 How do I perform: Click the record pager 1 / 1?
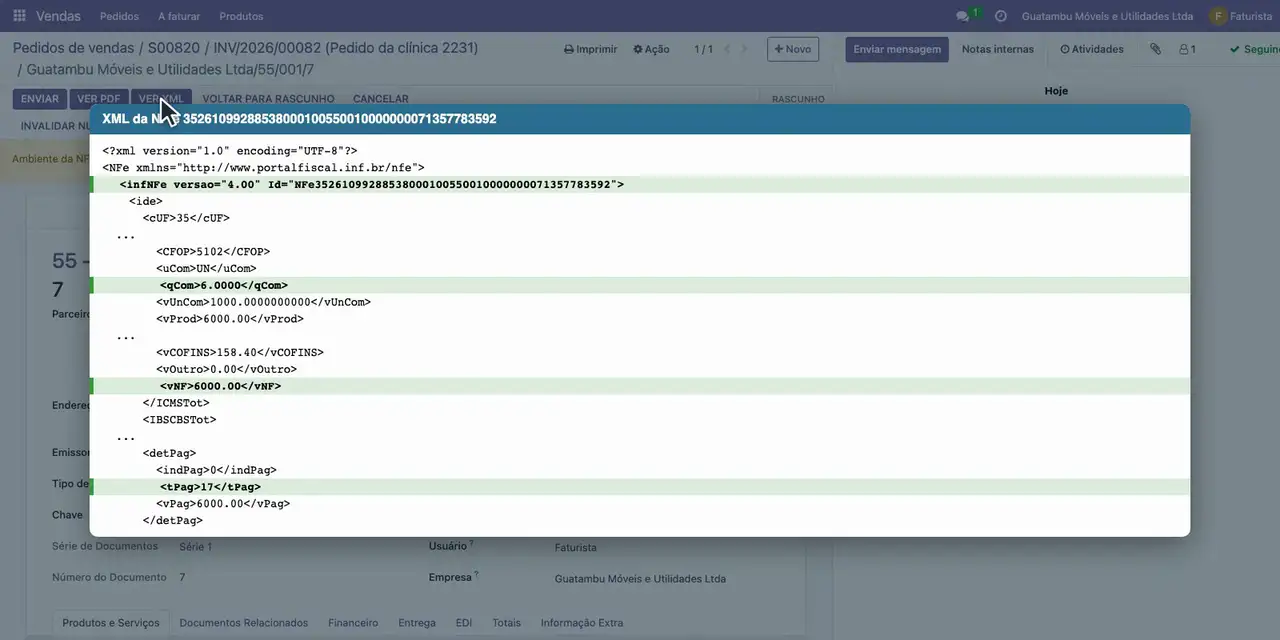pos(704,49)
